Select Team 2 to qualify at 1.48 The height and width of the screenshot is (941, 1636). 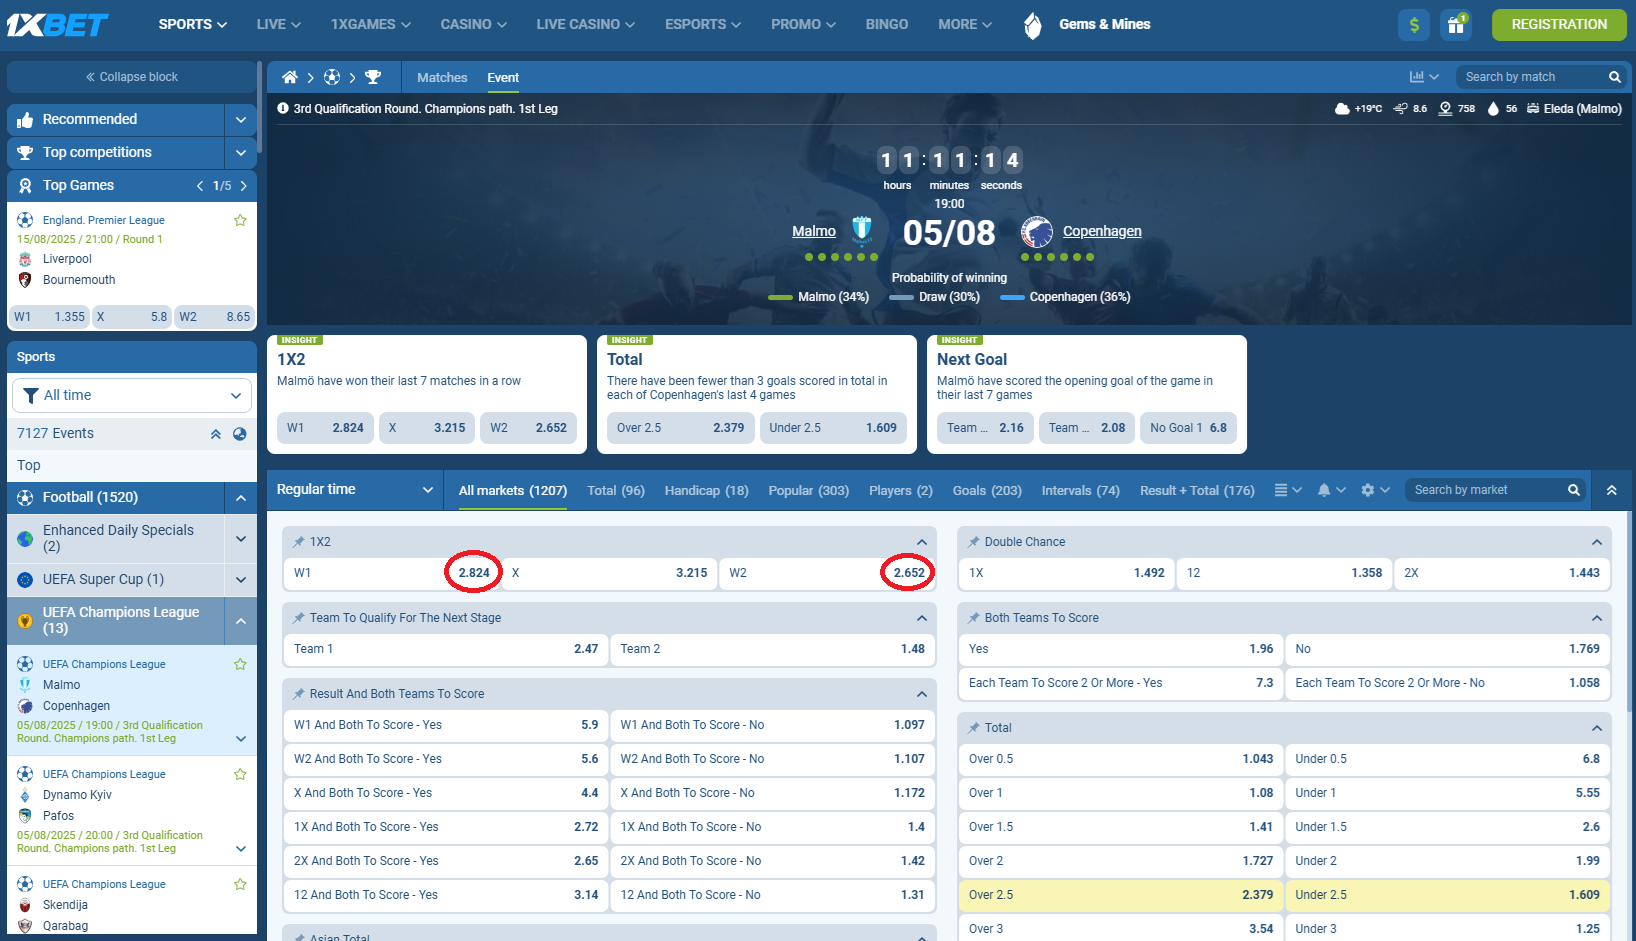pyautogui.click(x=772, y=649)
